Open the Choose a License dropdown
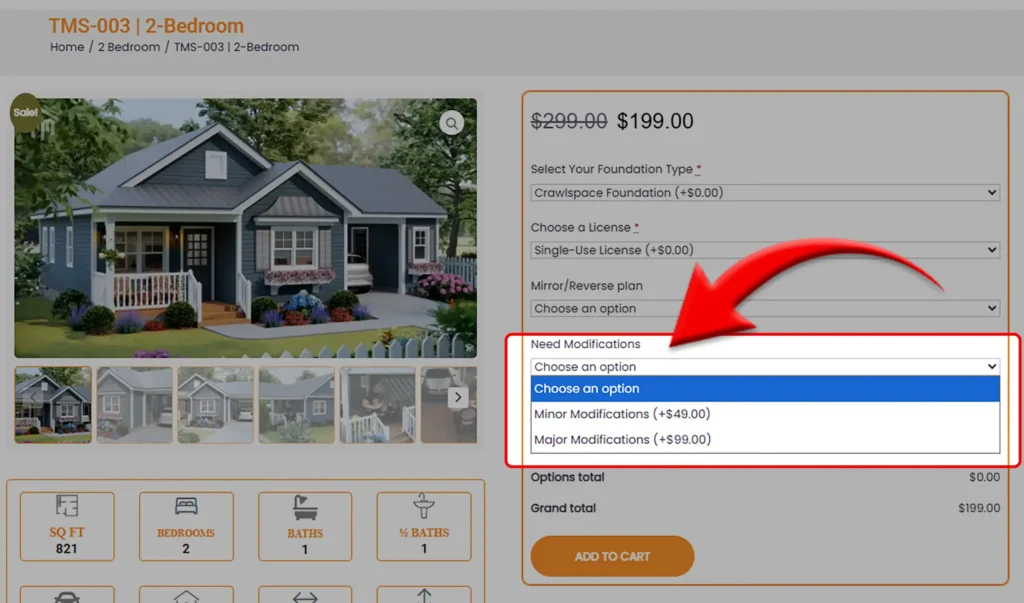Image resolution: width=1024 pixels, height=603 pixels. (765, 250)
